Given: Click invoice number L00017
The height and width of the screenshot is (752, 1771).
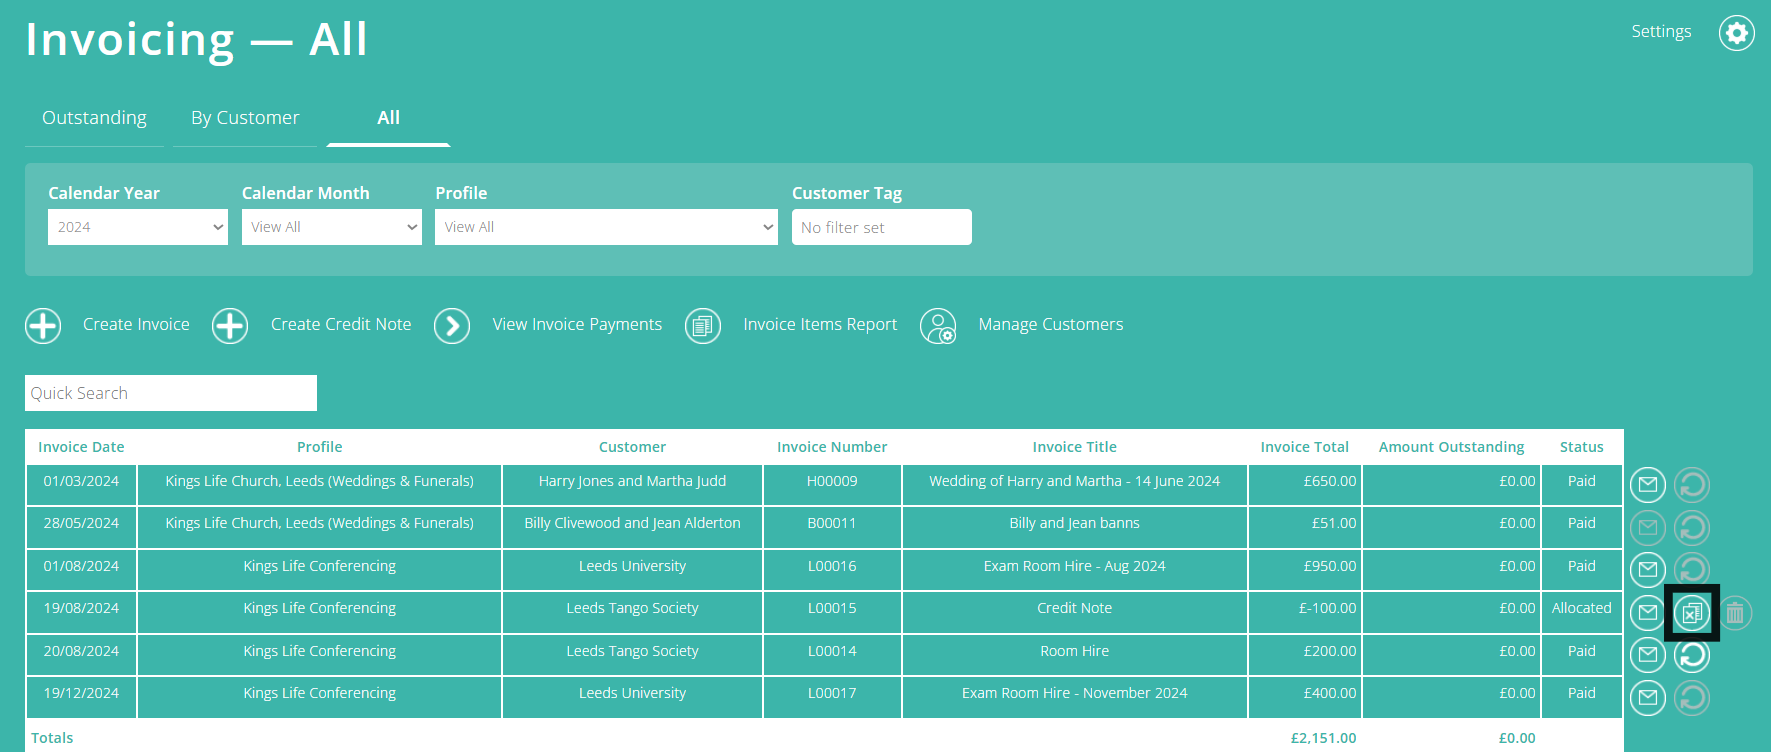Looking at the screenshot, I should pos(832,693).
